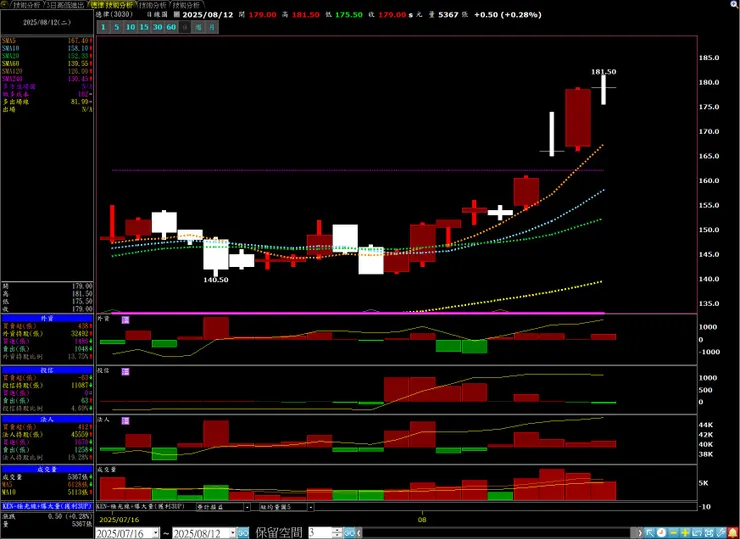Click the SMA5 legend row
This screenshot has width=740, height=539.
[47, 41]
